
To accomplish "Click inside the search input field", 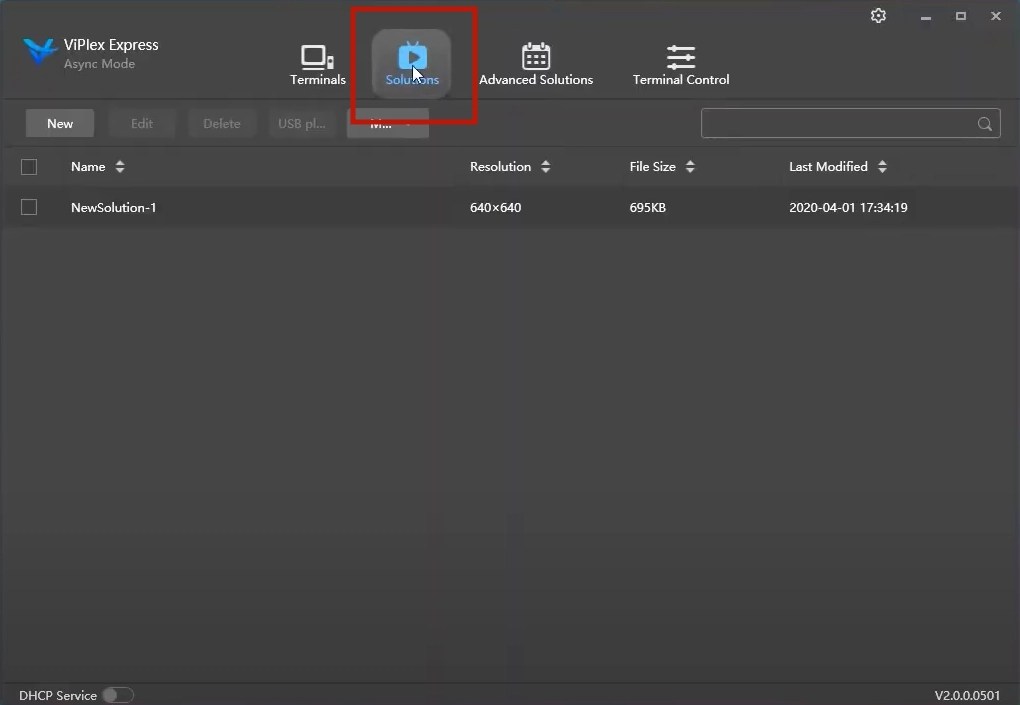I will [x=840, y=123].
